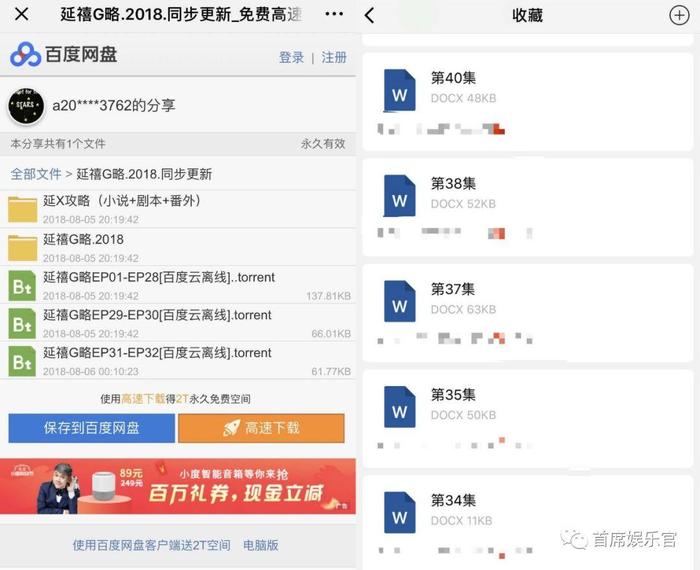This screenshot has height=570, width=700.
Task: Close the page with the X icon
Action: pos(21,14)
